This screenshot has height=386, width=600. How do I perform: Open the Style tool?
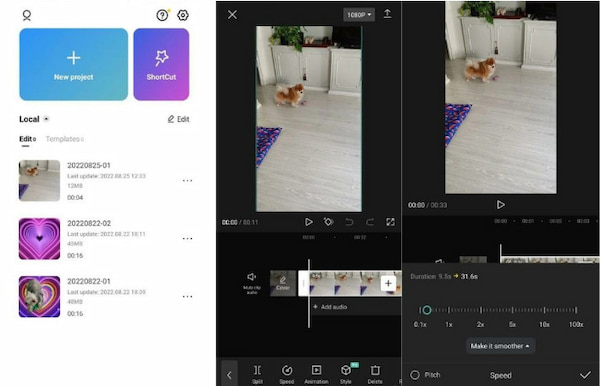pyautogui.click(x=346, y=374)
